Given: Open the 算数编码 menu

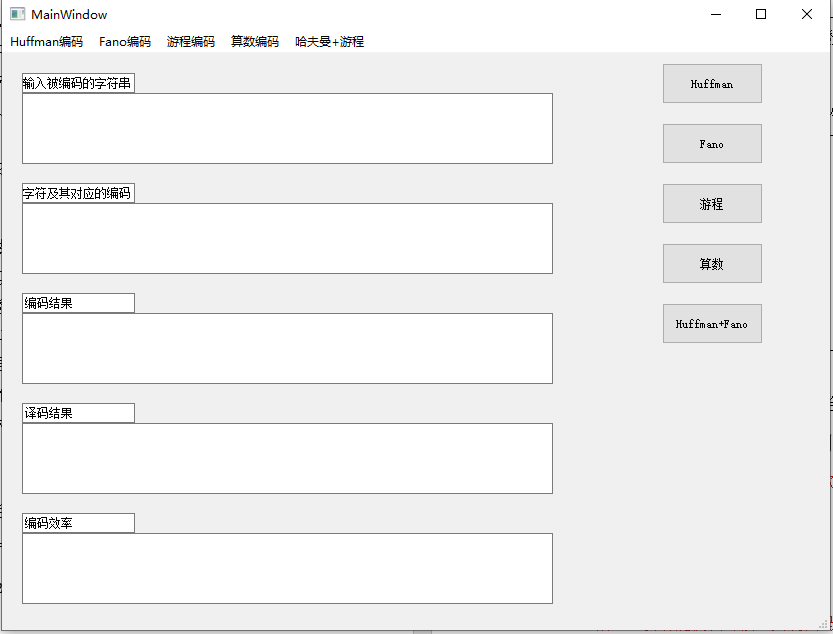Looking at the screenshot, I should 255,41.
